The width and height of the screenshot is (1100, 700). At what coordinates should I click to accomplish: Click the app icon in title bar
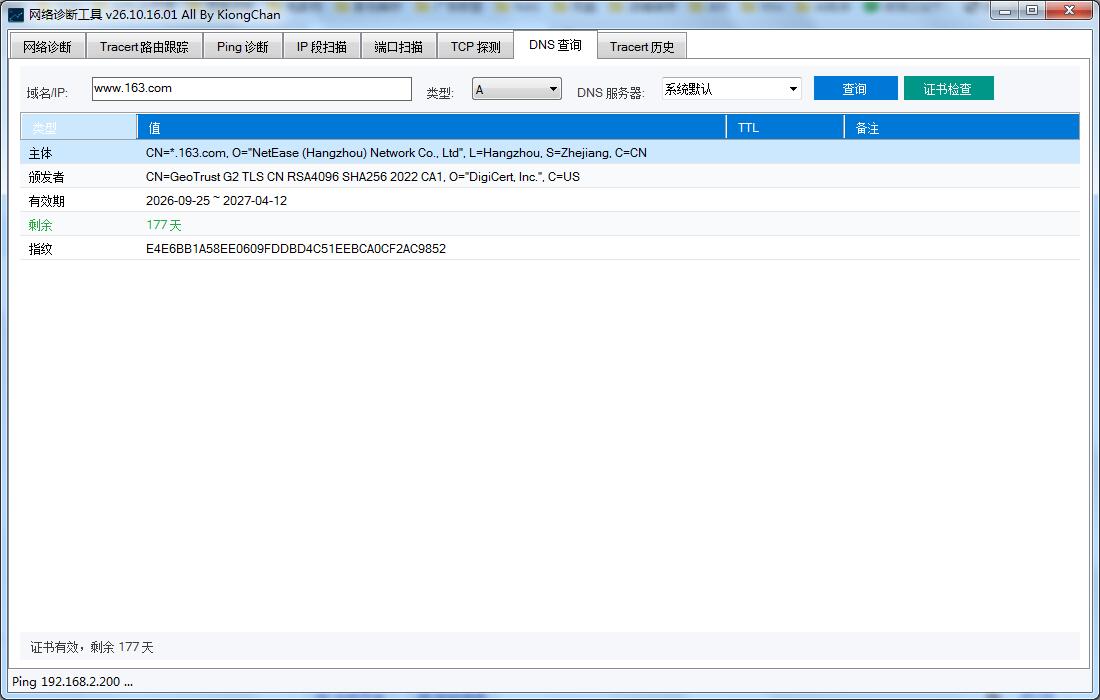pos(15,14)
